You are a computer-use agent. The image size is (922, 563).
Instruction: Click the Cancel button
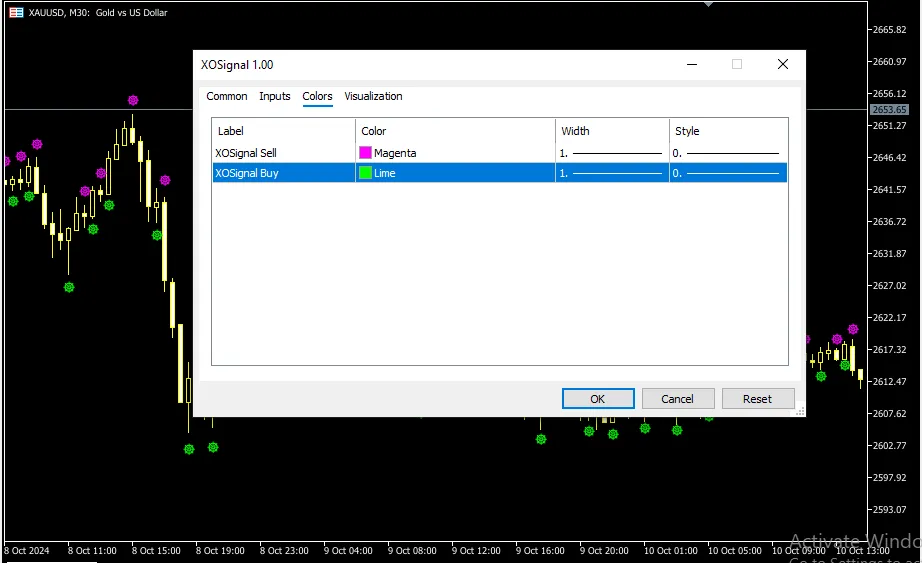(678, 399)
